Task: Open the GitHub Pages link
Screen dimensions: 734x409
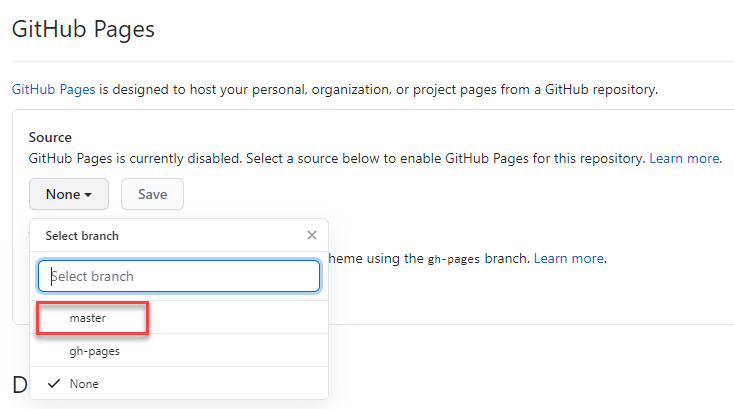Action: coord(53,89)
